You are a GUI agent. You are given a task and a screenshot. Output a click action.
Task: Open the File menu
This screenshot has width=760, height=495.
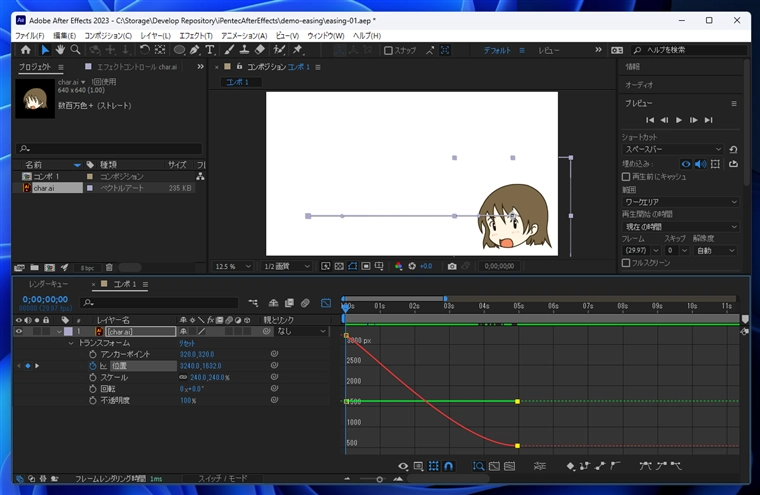pos(29,36)
